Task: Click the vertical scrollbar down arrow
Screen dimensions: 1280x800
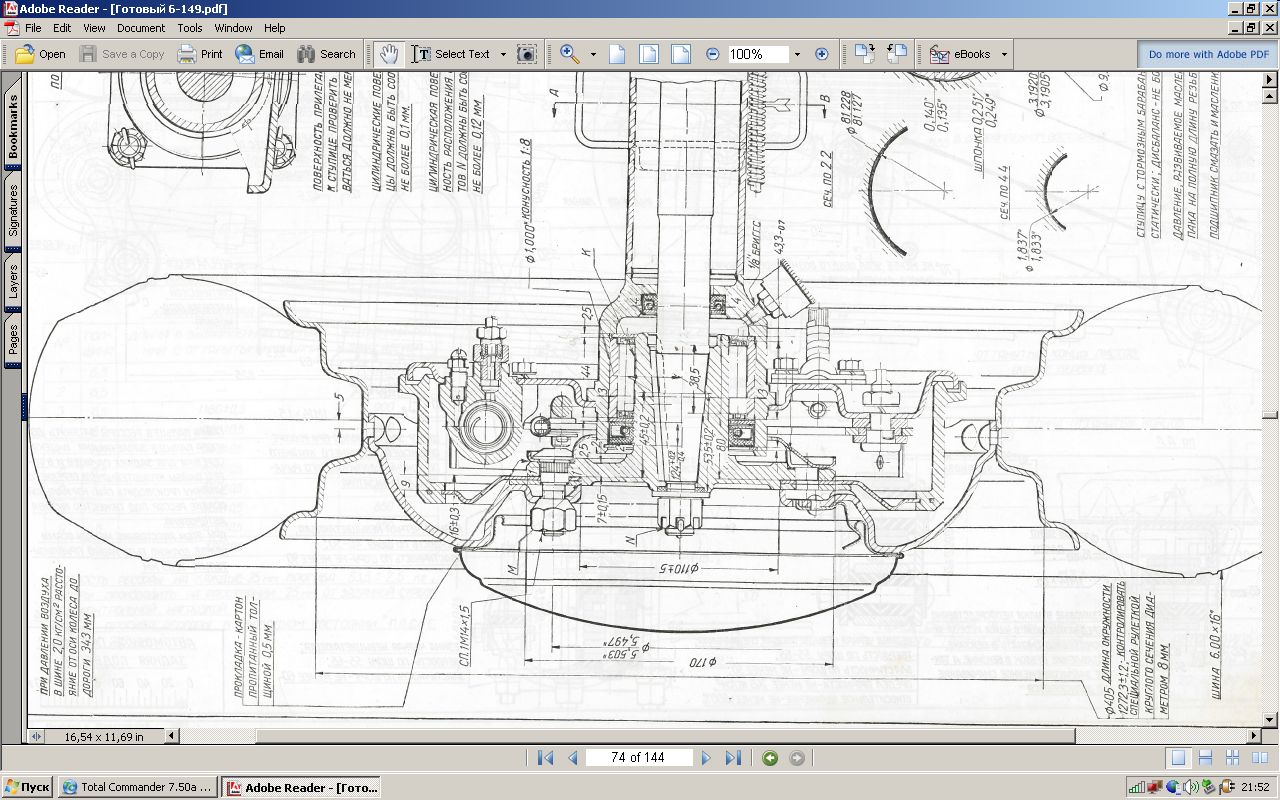Action: pos(1271,720)
